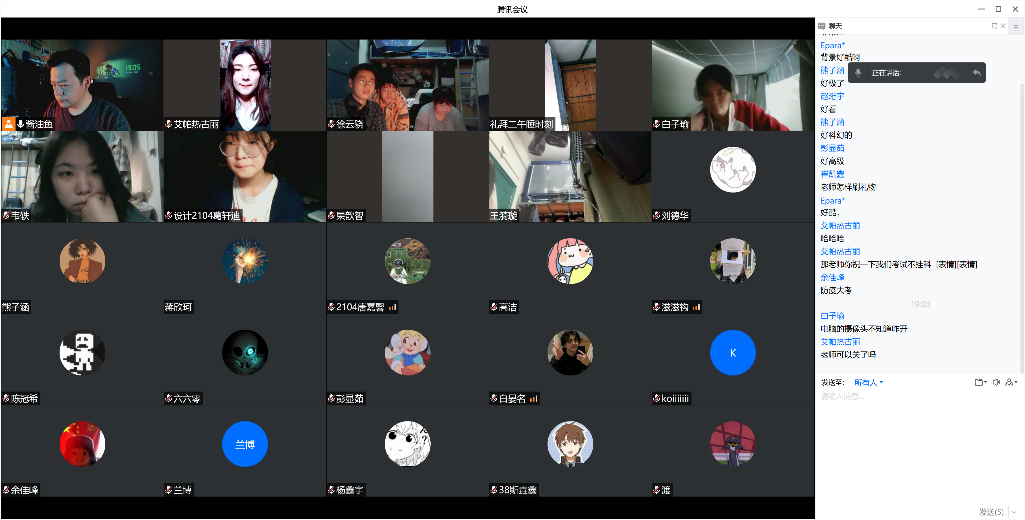Close the chat side panel
The width and height of the screenshot is (1025, 520).
(x=1003, y=26)
